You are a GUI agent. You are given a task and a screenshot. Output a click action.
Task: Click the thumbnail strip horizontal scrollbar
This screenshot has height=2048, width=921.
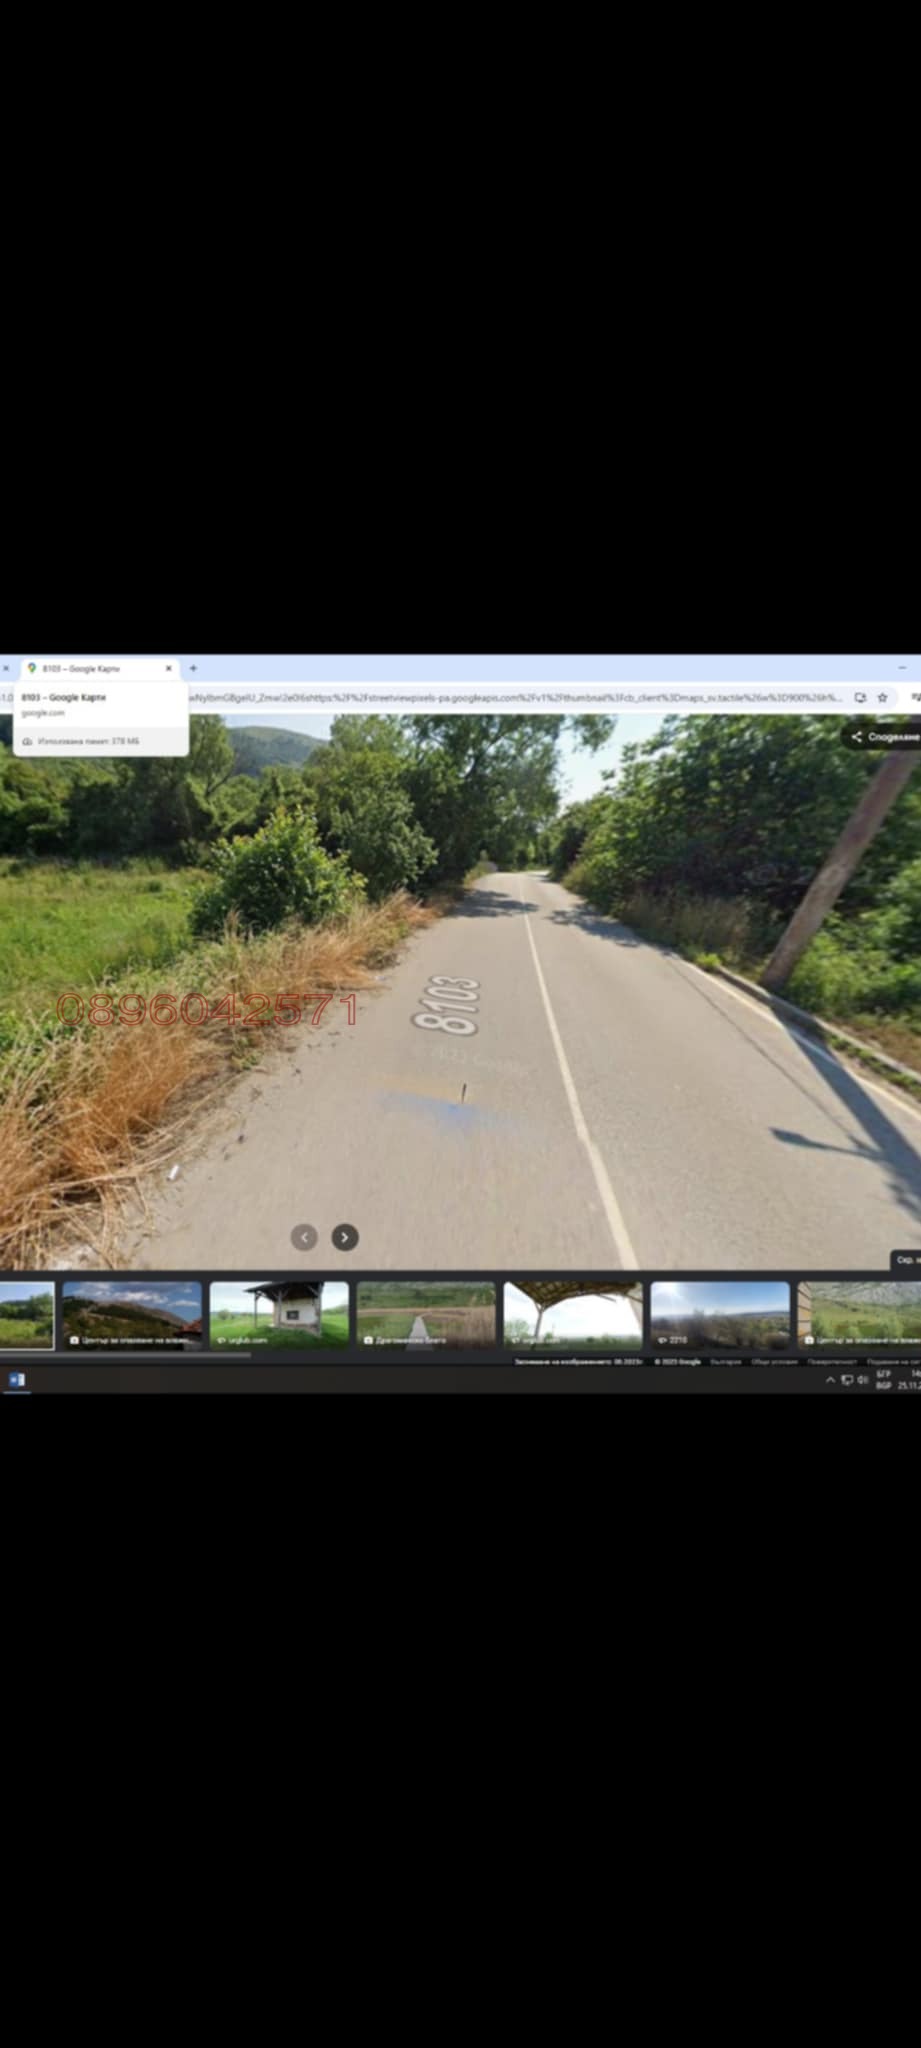click(125, 1355)
